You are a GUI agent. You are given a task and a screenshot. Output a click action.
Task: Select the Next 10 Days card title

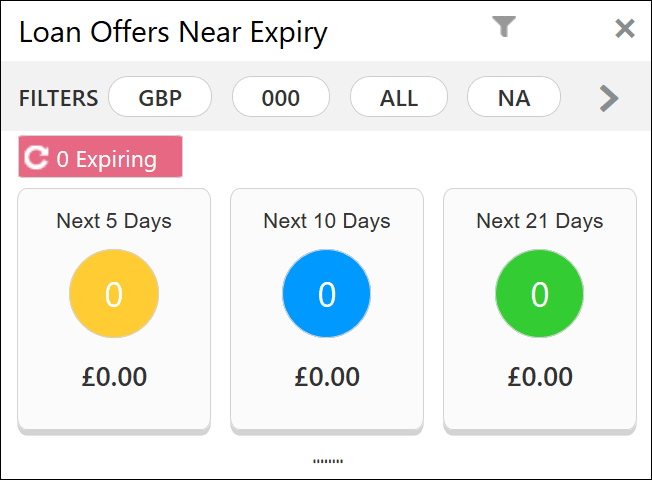327,221
